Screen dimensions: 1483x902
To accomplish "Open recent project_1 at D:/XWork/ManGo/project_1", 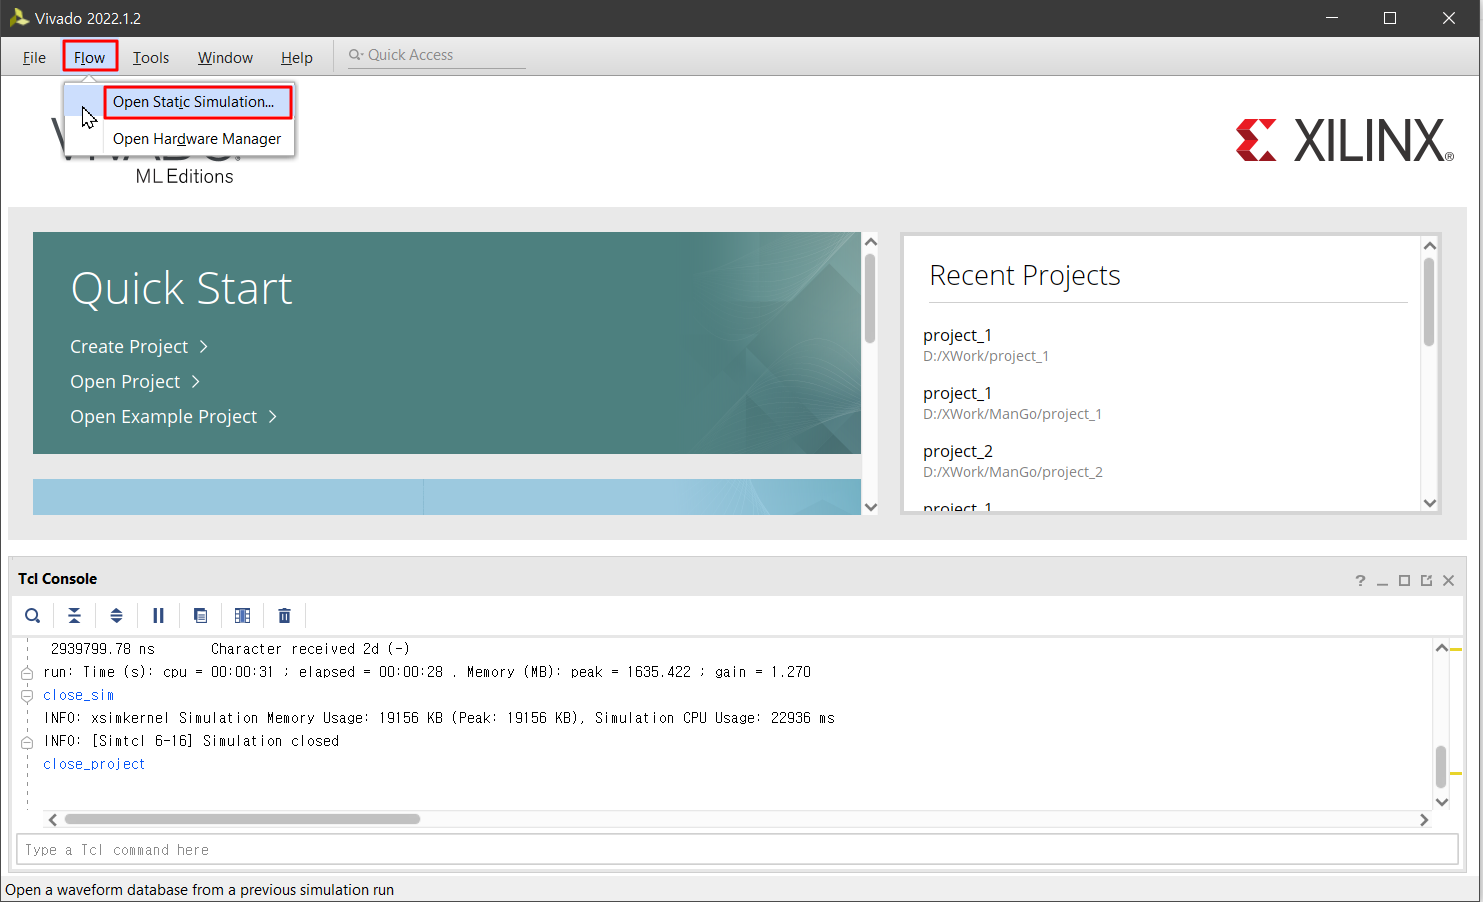I will [1012, 403].
